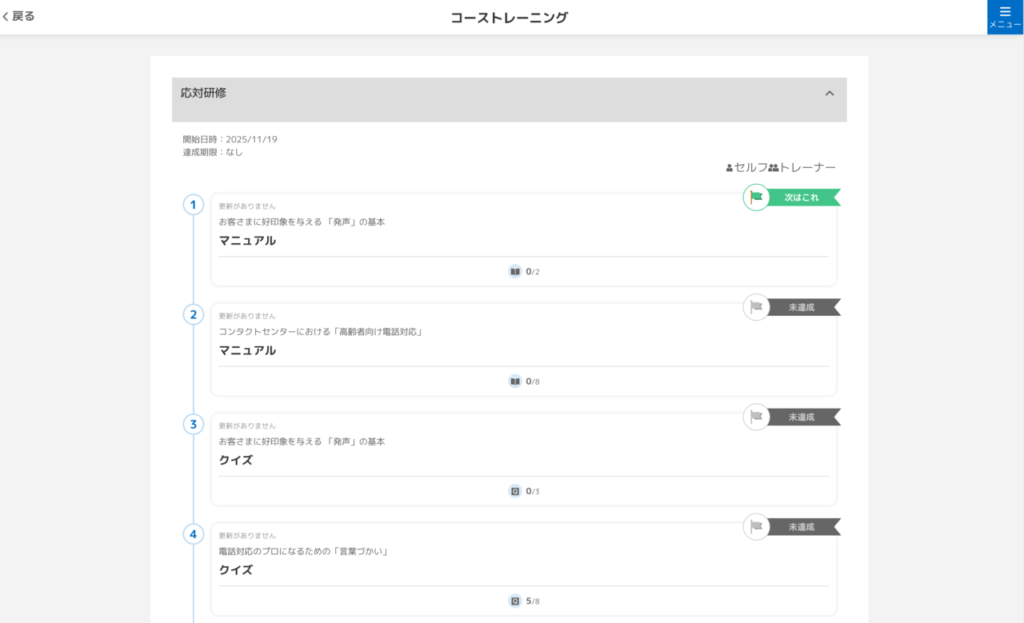
Task: Click the green flag icon on step 1
Action: click(x=756, y=197)
